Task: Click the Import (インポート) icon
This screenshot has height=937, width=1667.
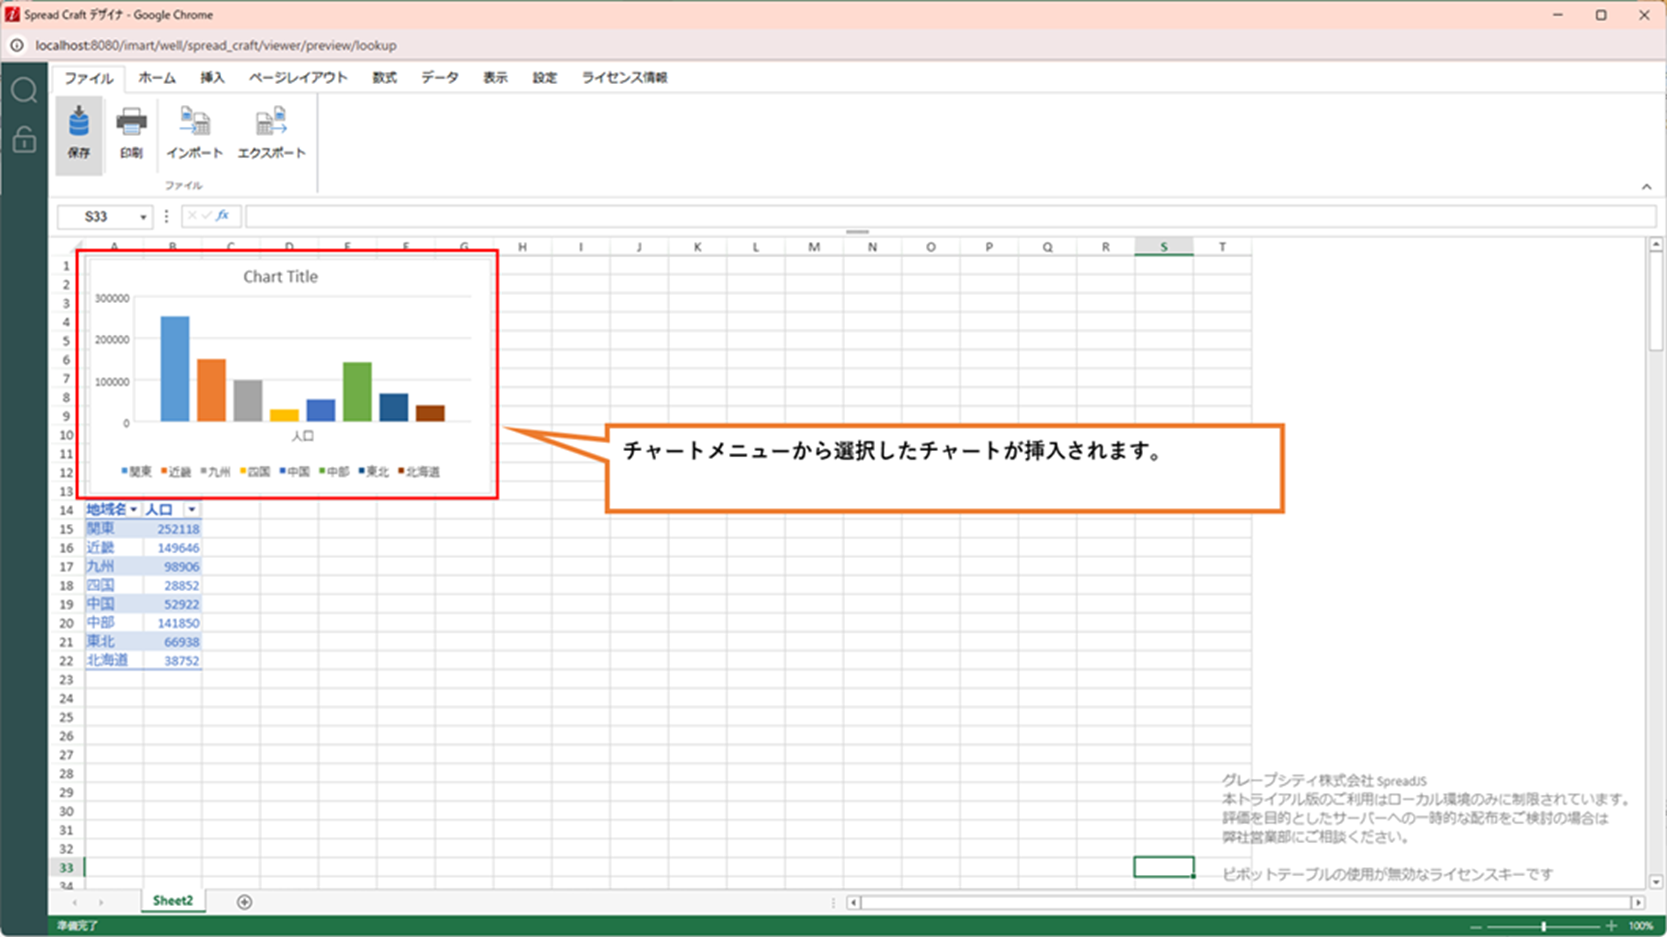Action: pos(194,132)
